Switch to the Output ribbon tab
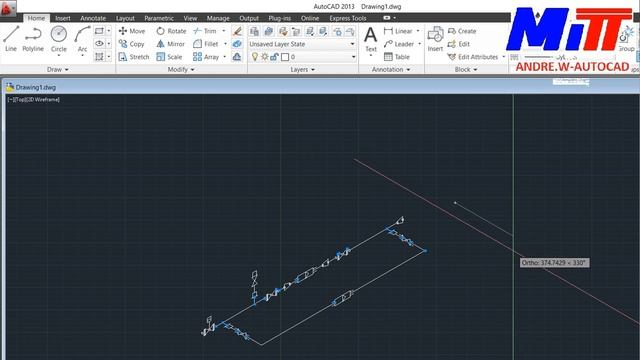The width and height of the screenshot is (640, 360). click(x=249, y=18)
